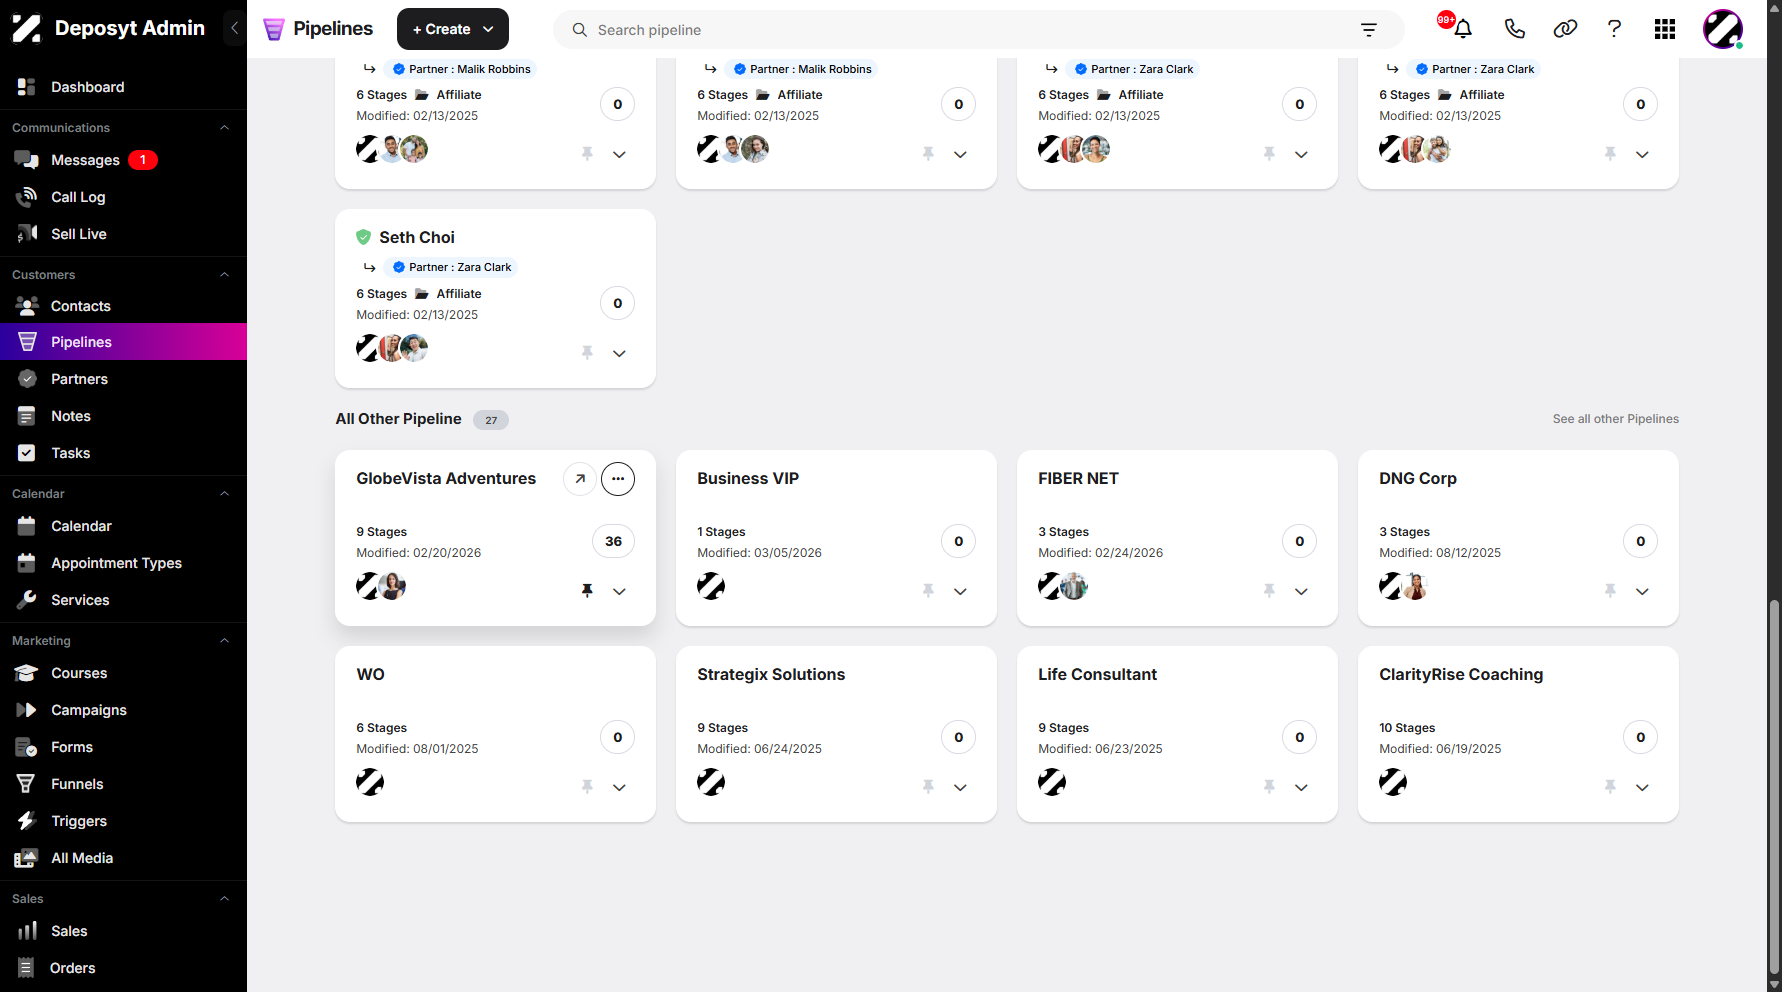
Task: Pin the WO pipeline
Action: coord(587,787)
